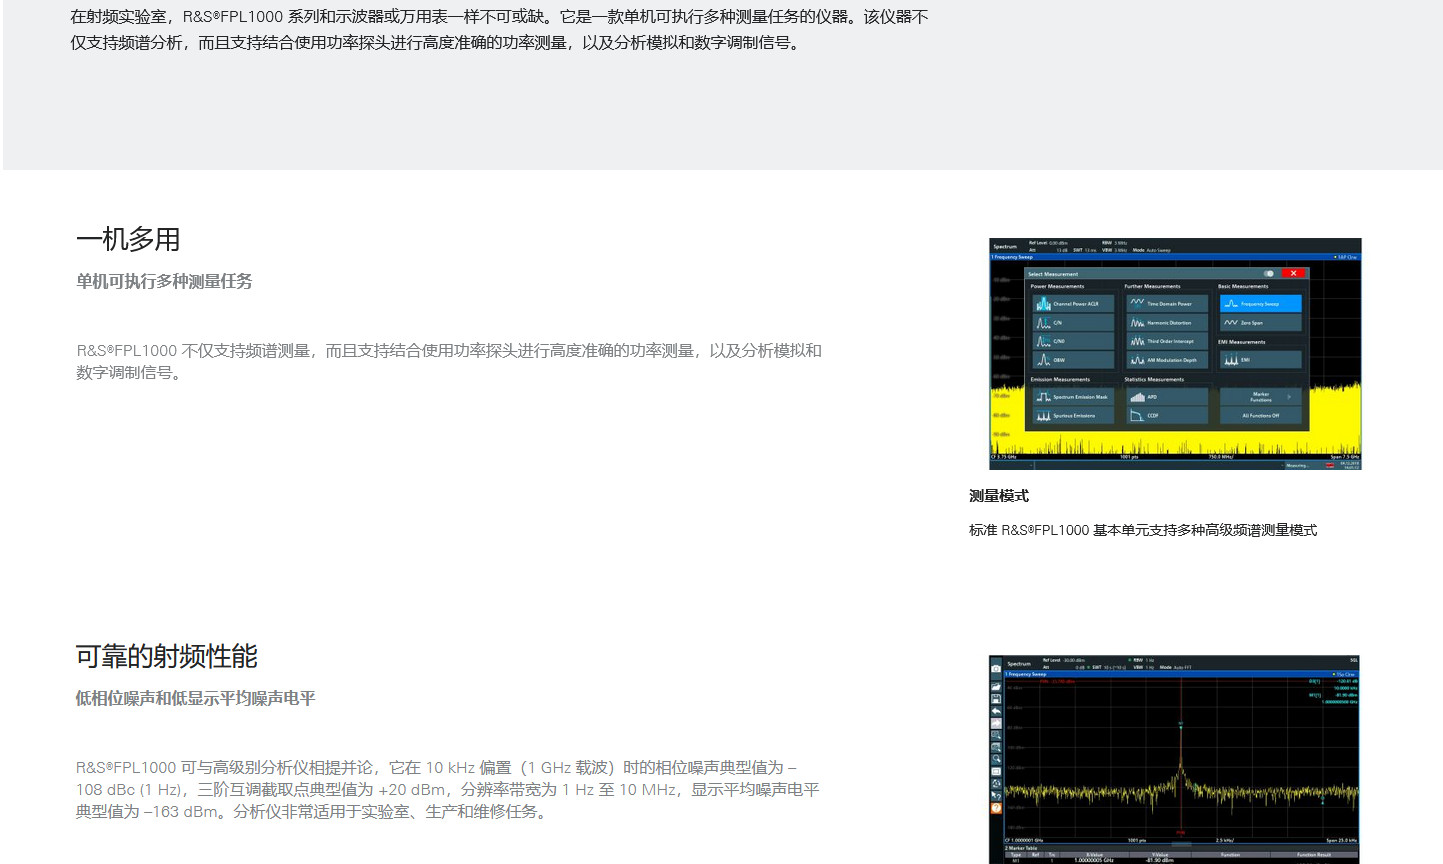The width and height of the screenshot is (1443, 864).
Task: Select the Frequency Sweep basic measurement
Action: (1260, 304)
